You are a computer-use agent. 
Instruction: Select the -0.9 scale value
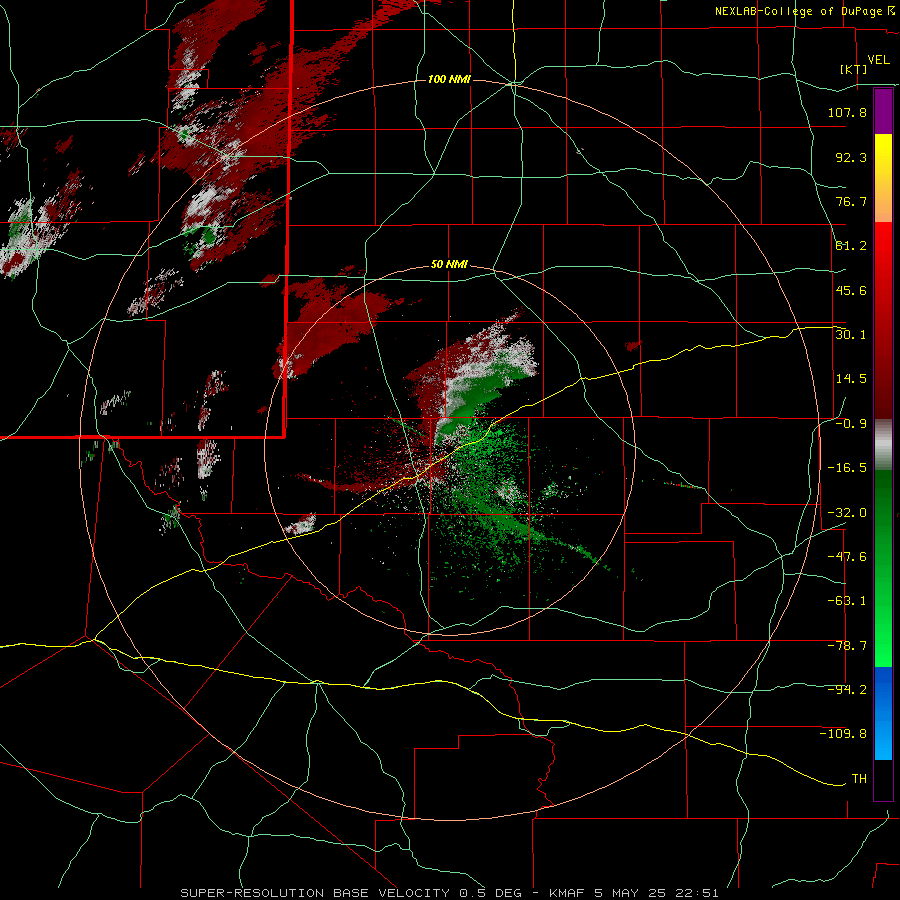click(851, 424)
